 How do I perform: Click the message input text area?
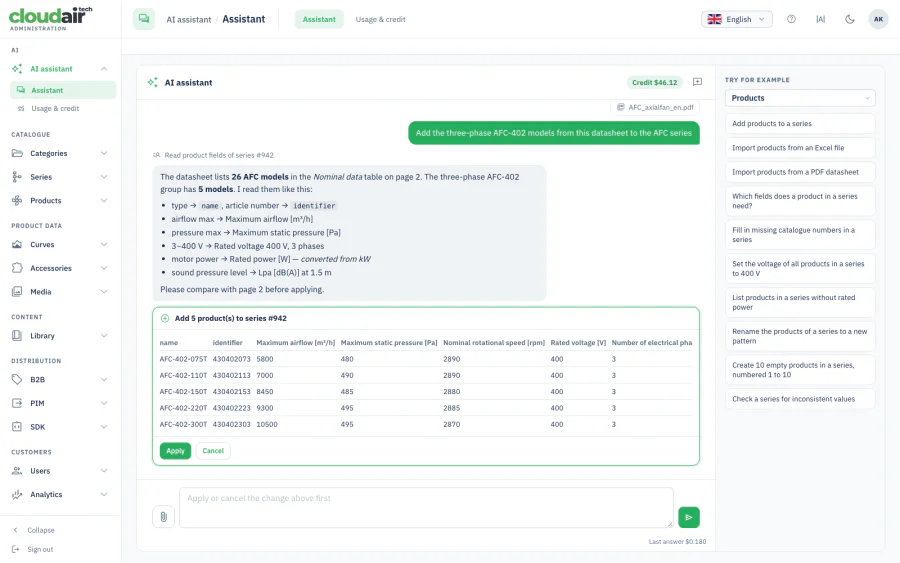[426, 507]
